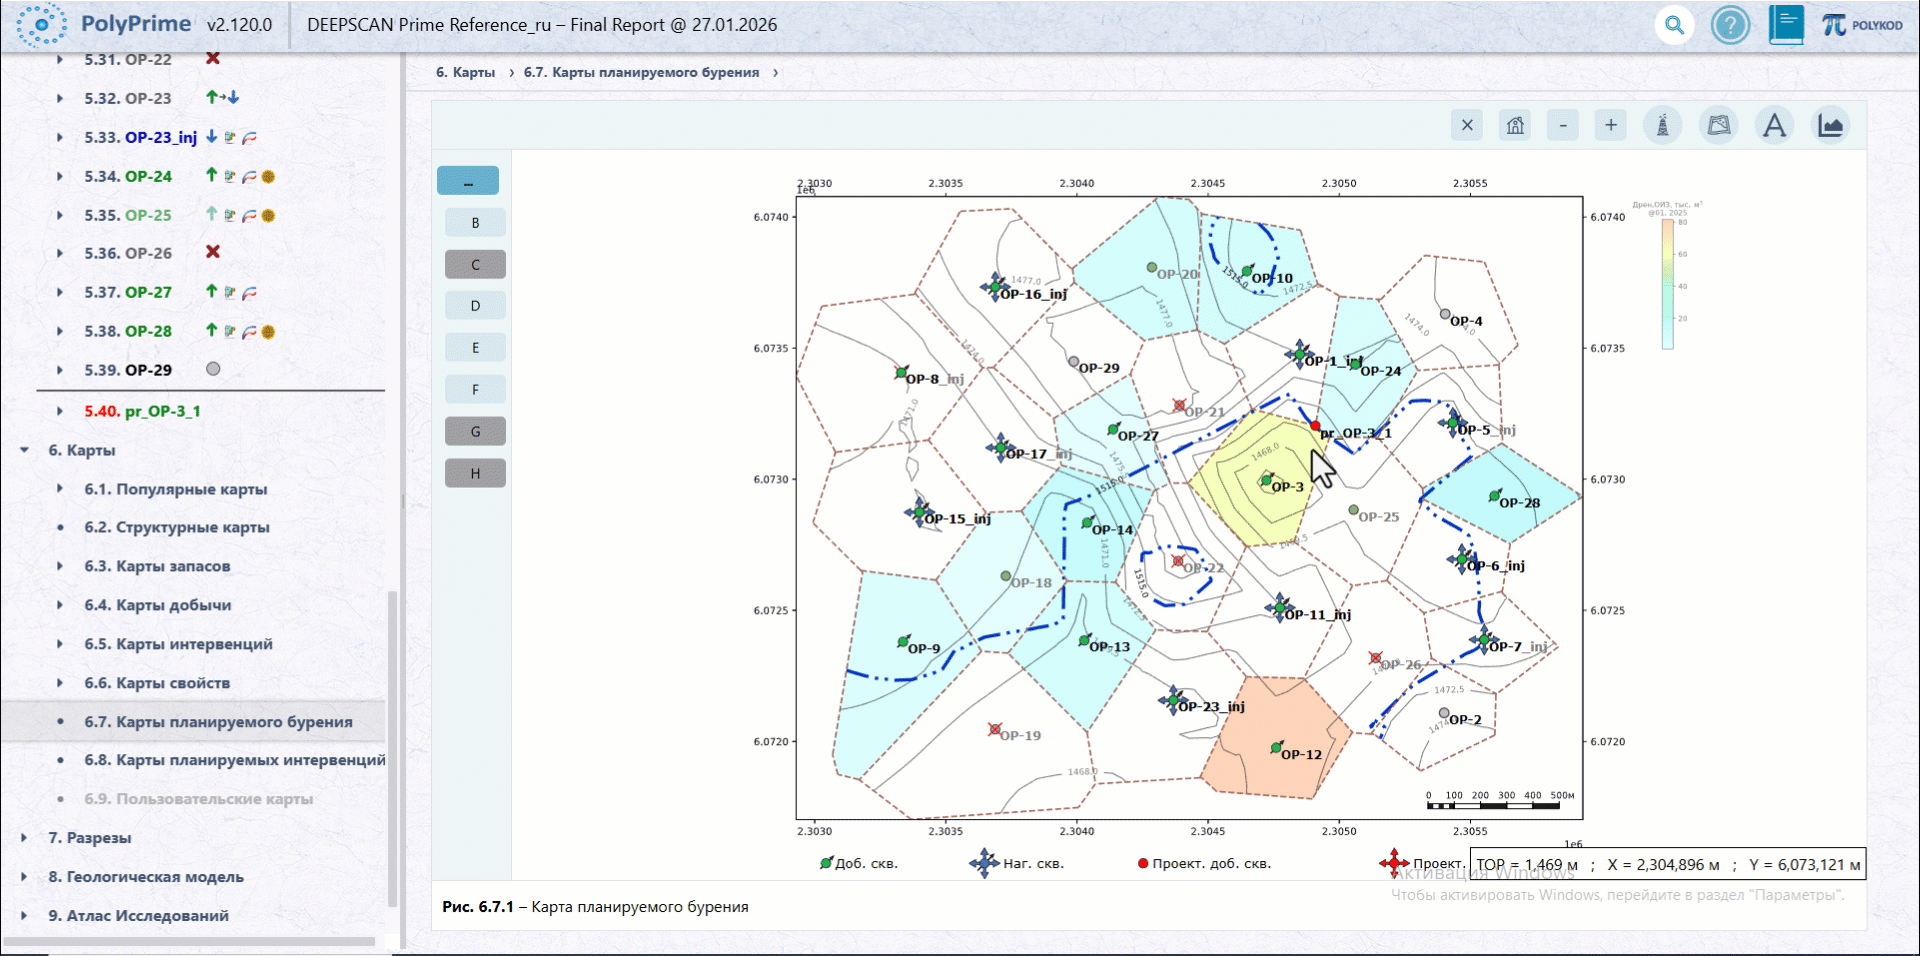Image resolution: width=1920 pixels, height=956 pixels.
Task: Toggle the text labels A icon
Action: [x=1774, y=125]
